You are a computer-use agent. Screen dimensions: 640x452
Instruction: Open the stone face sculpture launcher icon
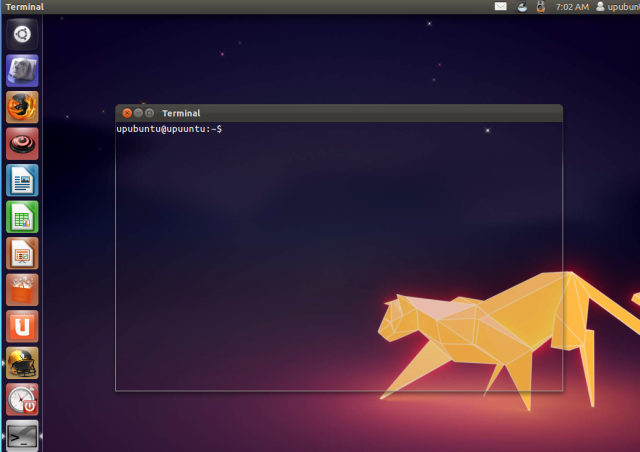[x=22, y=71]
